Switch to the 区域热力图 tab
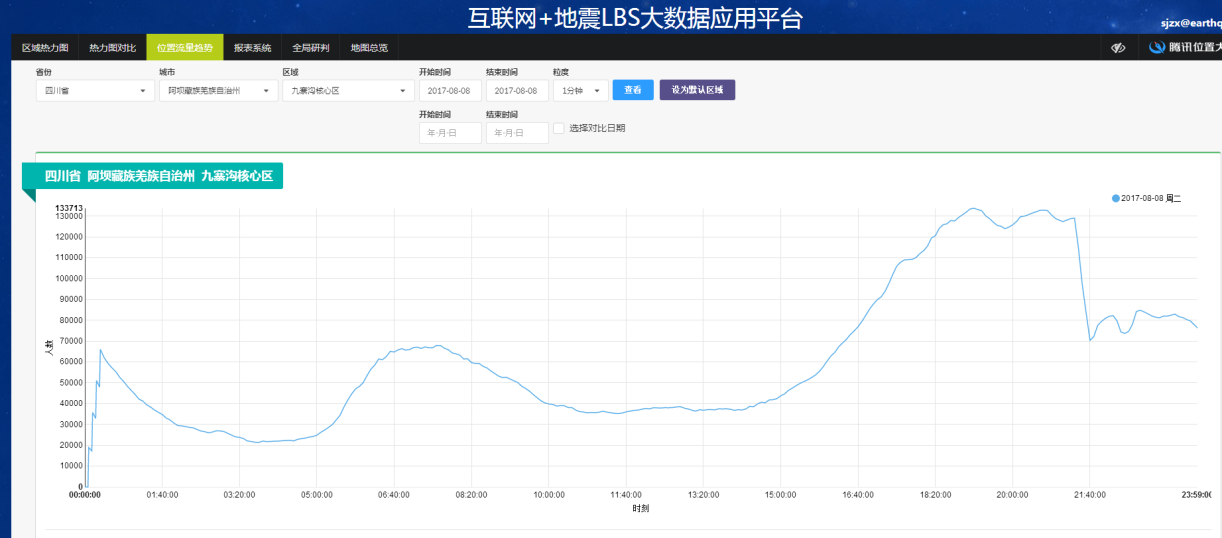This screenshot has height=538, width=1222. tap(45, 48)
